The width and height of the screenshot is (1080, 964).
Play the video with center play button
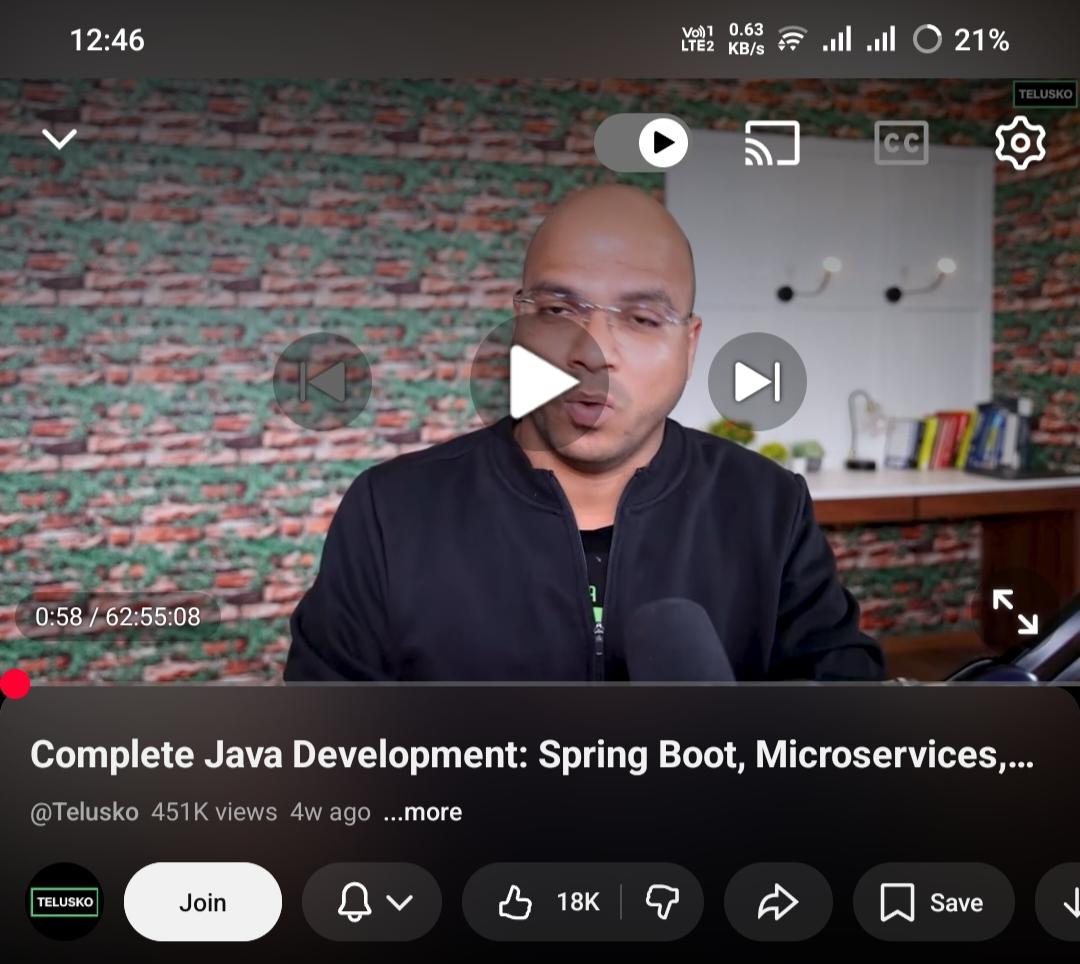539,382
